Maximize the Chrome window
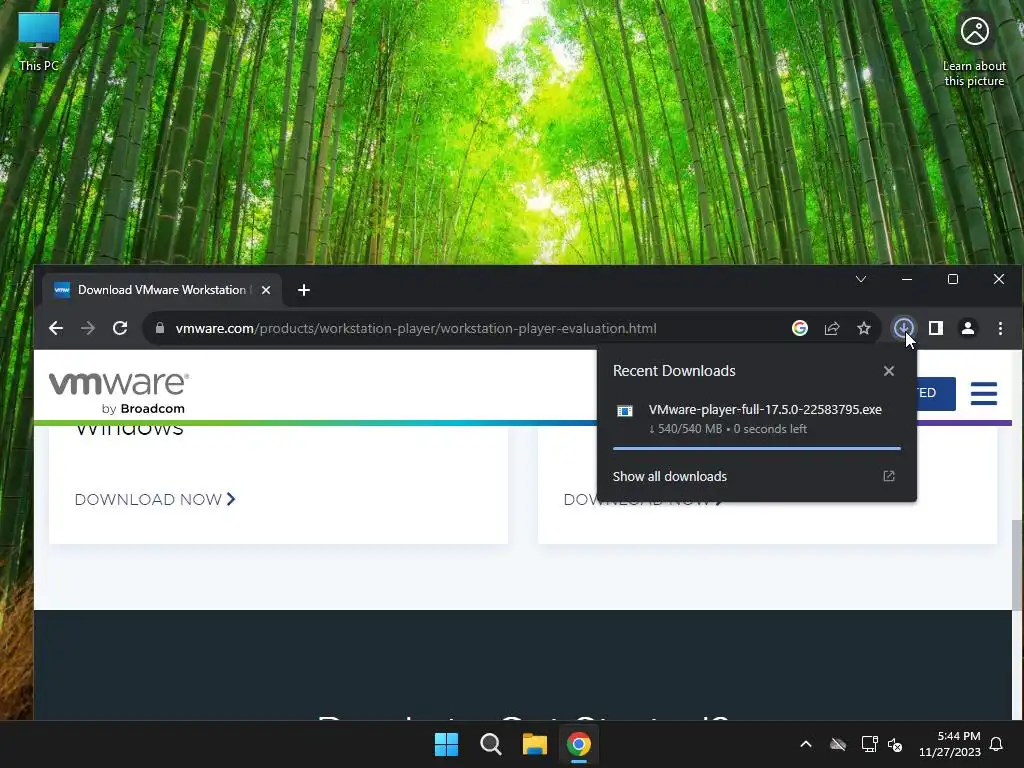 [953, 280]
